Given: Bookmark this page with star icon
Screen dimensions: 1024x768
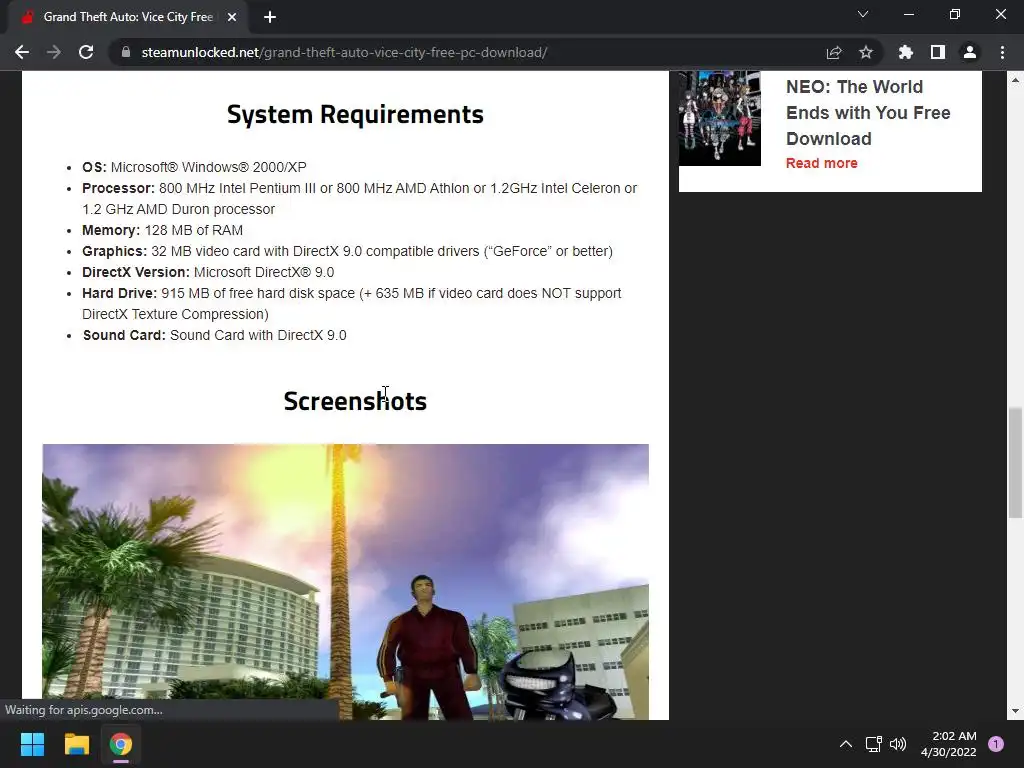Looking at the screenshot, I should pyautogui.click(x=866, y=52).
